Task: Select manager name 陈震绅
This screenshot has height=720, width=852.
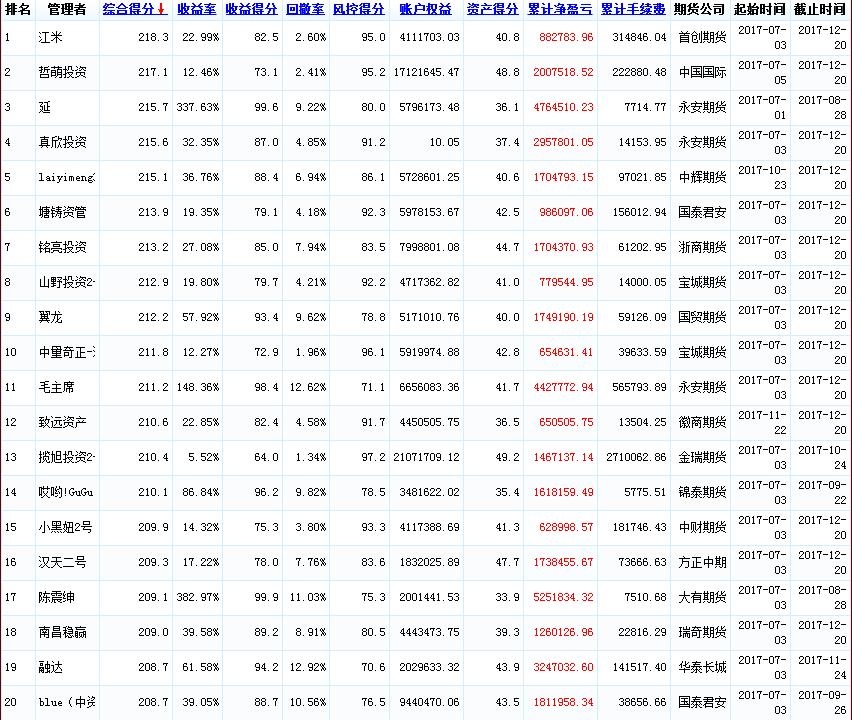Action: click(56, 597)
